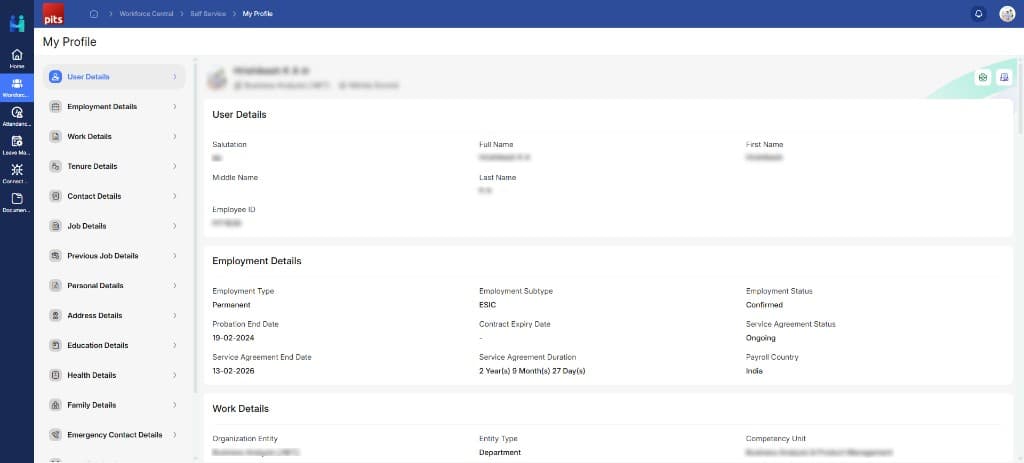Click the User Details person icon
Image resolution: width=1024 pixels, height=463 pixels.
[x=56, y=76]
